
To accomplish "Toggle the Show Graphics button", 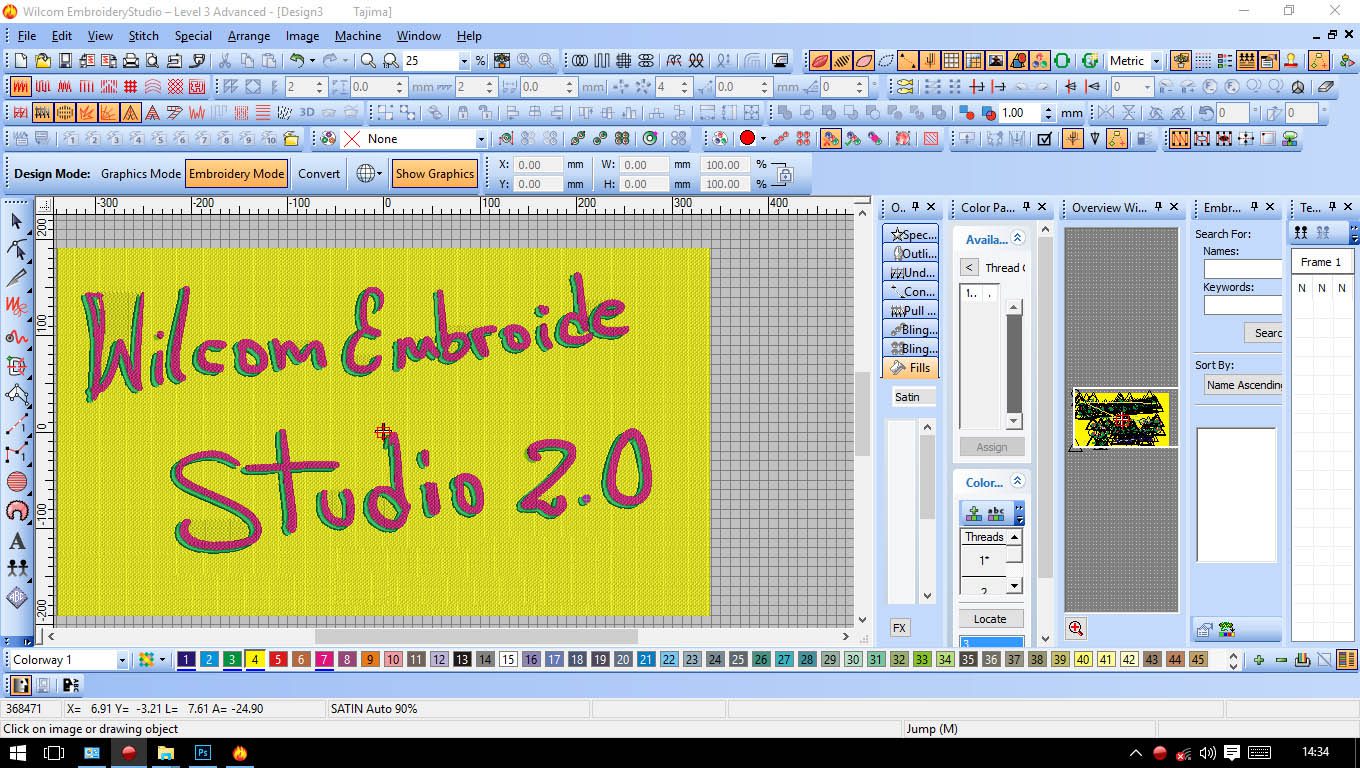I will (434, 173).
